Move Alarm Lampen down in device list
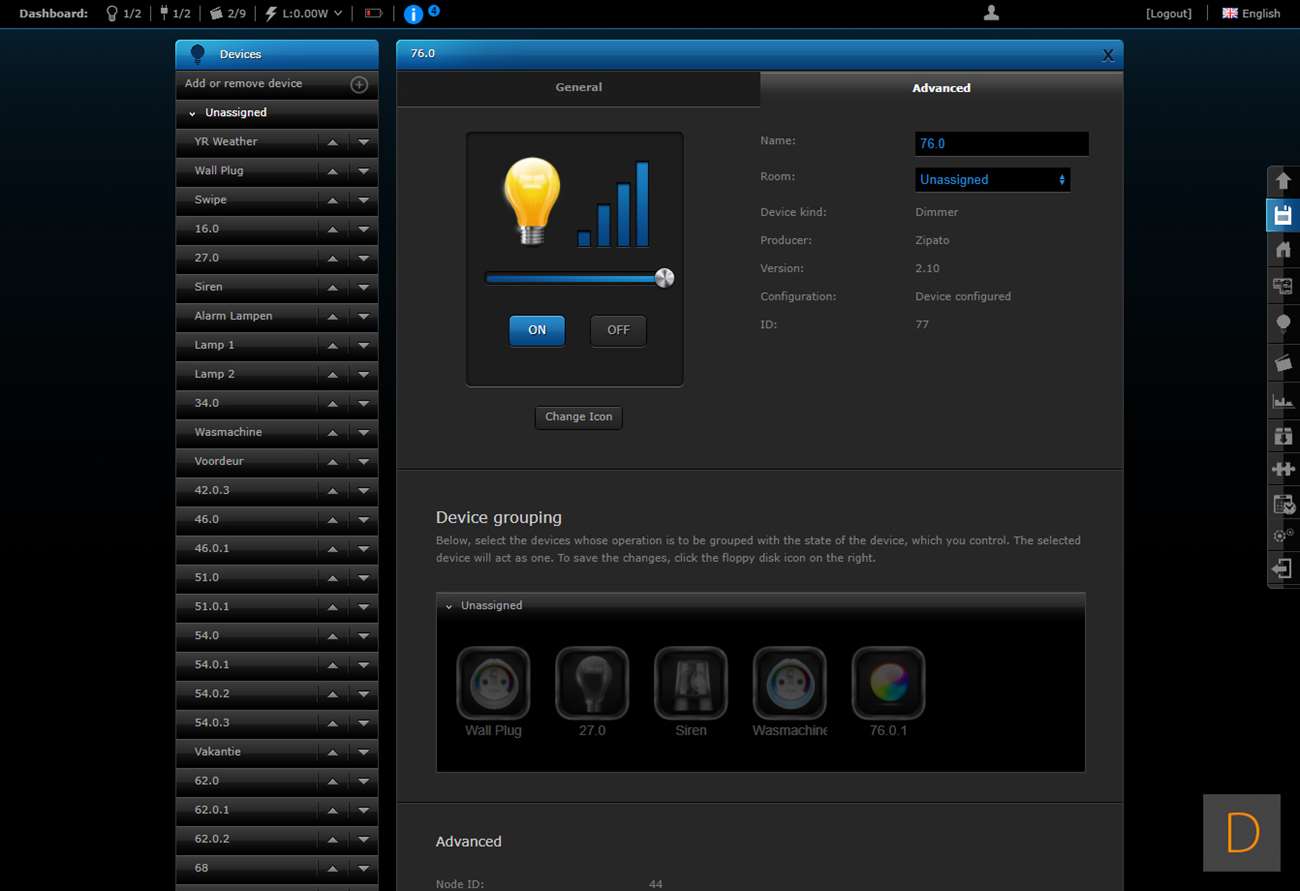The width and height of the screenshot is (1300, 891). tap(363, 316)
